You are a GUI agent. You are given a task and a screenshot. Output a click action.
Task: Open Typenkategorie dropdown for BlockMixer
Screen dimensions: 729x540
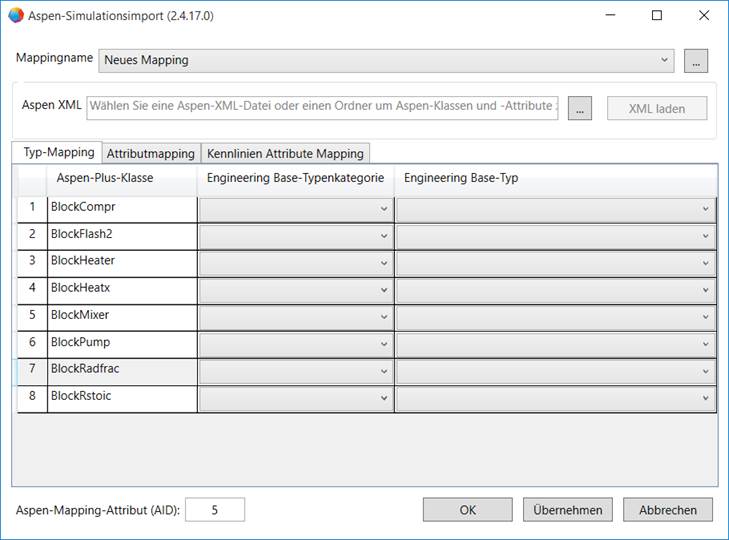click(x=296, y=317)
